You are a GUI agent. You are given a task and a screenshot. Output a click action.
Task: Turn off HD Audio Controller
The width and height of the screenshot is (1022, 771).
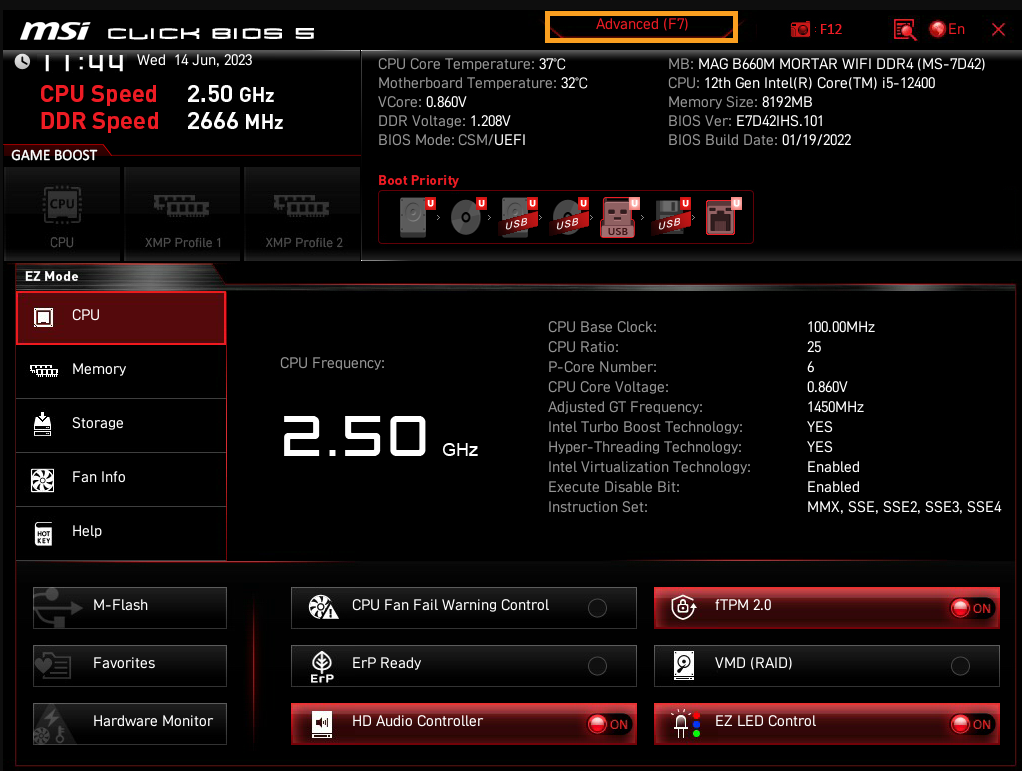point(608,724)
